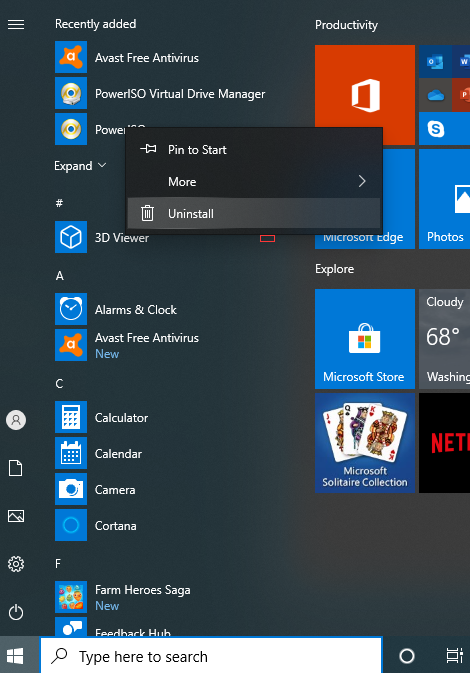The height and width of the screenshot is (673, 470).
Task: Open the Microsoft Solitaire Collection tile
Action: click(365, 443)
